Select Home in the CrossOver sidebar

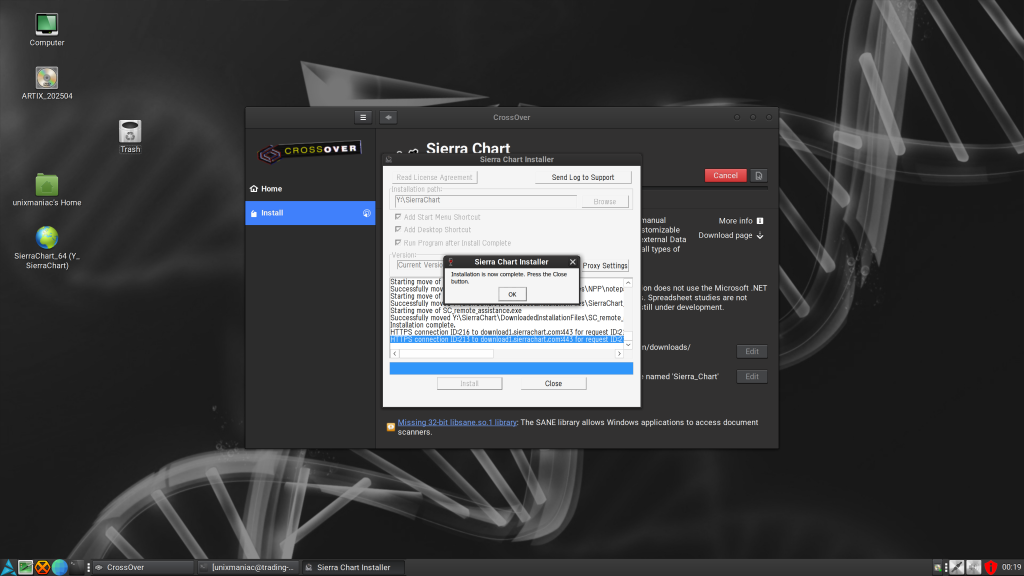point(272,189)
